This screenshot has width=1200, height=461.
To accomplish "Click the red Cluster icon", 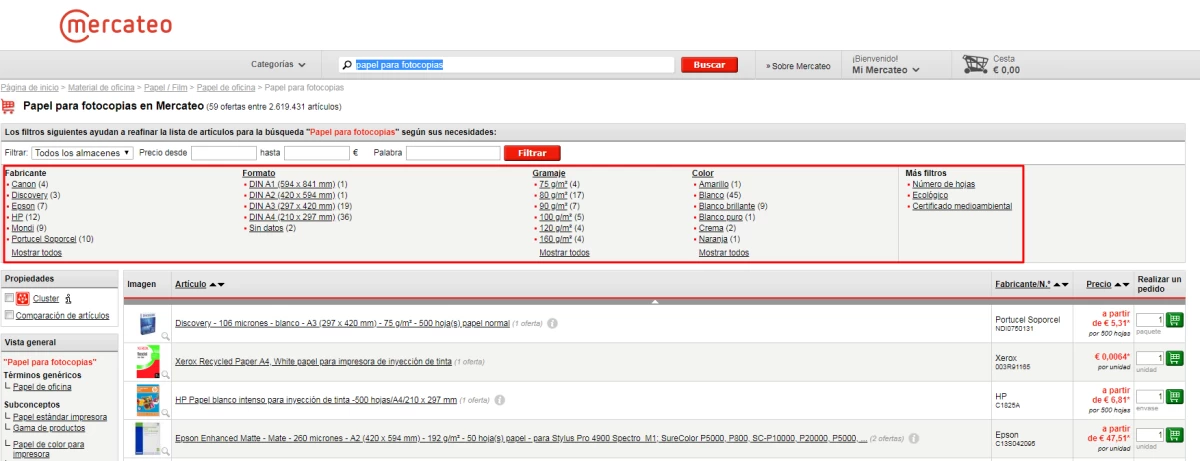I will [24, 298].
